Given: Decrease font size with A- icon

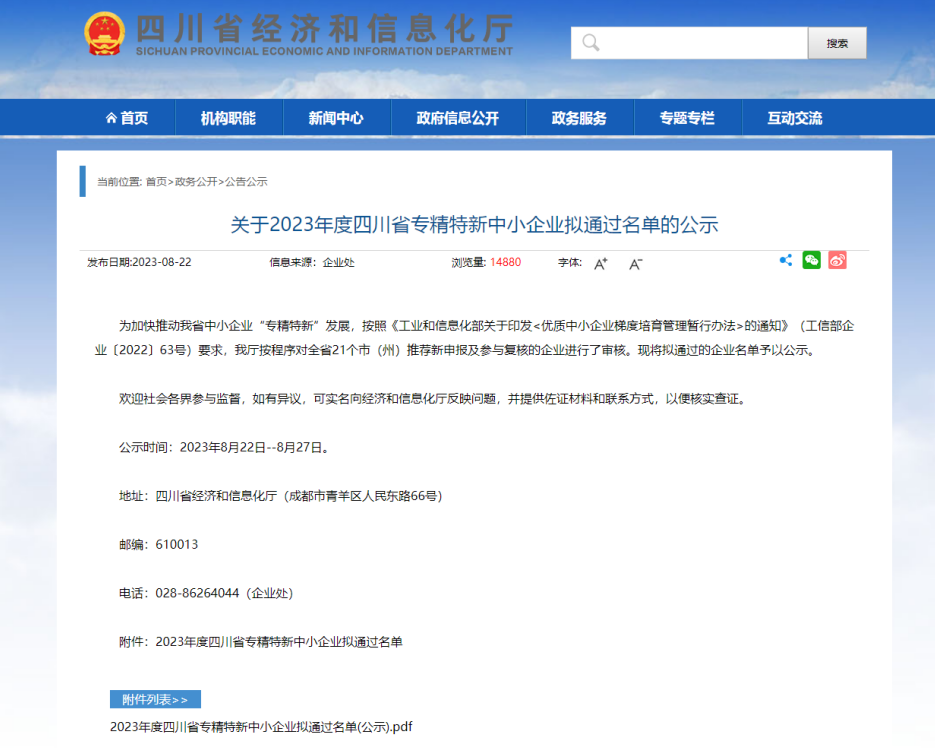Looking at the screenshot, I should click(x=635, y=264).
